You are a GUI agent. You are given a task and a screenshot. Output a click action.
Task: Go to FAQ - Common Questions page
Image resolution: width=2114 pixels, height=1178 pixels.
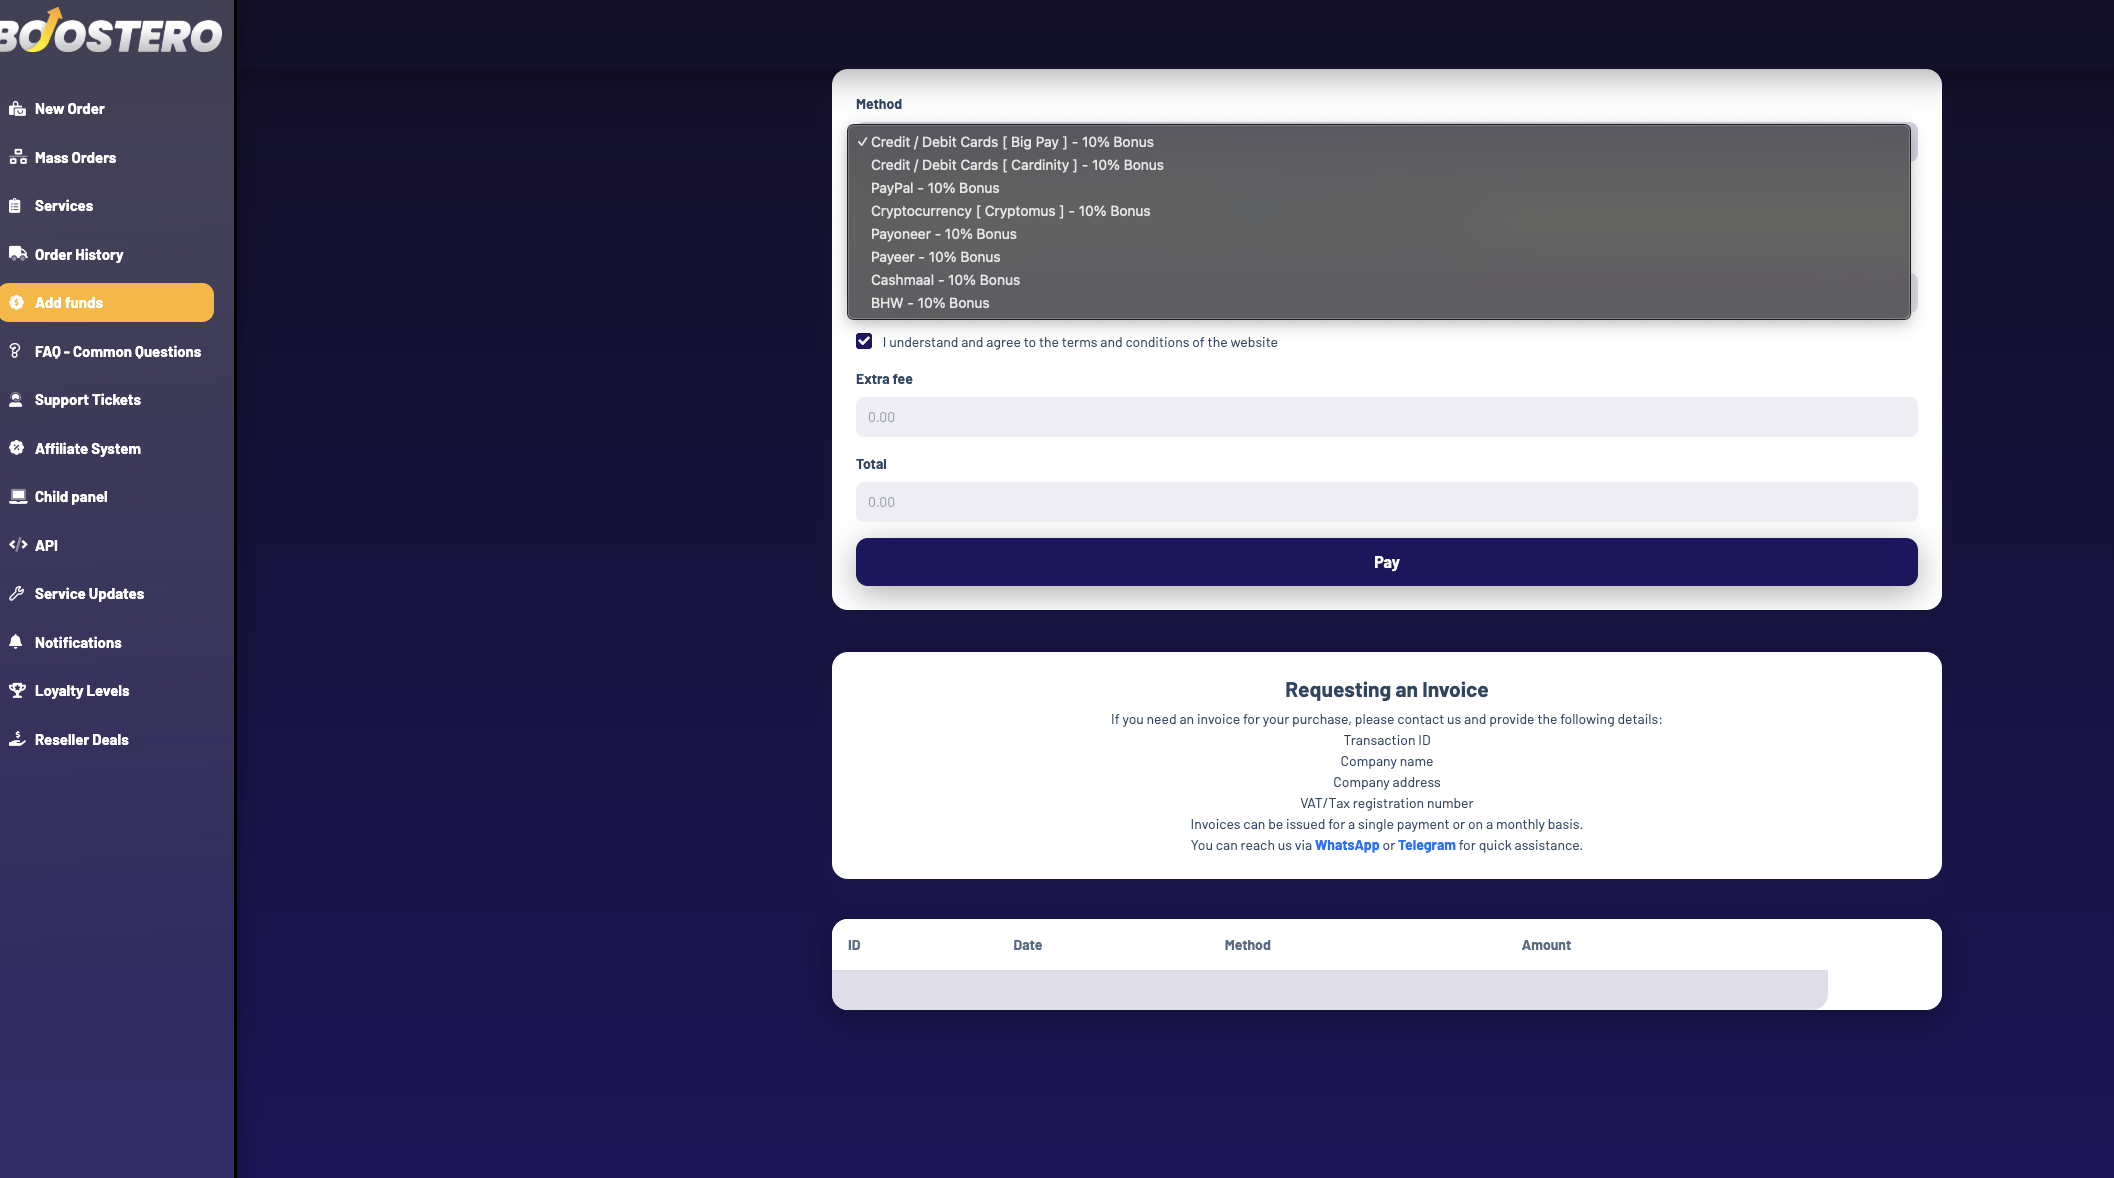tap(117, 352)
